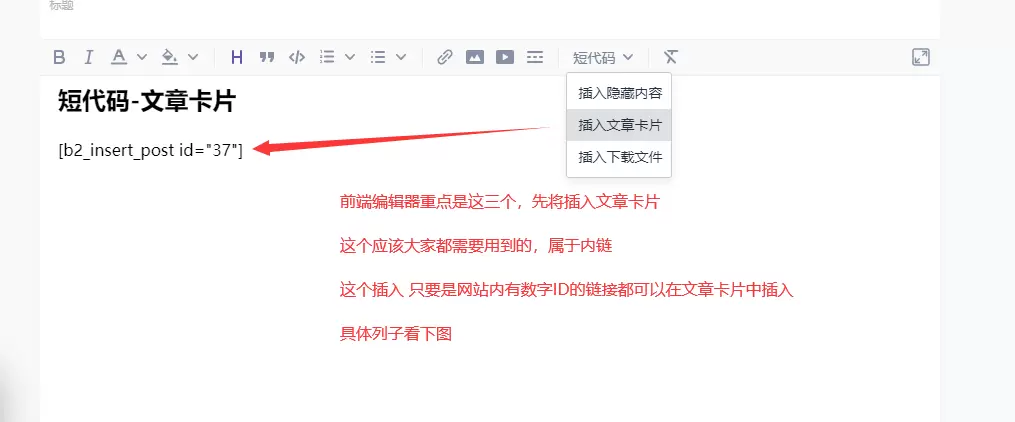Viewport: 1015px width, 422px height.
Task: Insert a video with the play icon
Action: click(505, 57)
